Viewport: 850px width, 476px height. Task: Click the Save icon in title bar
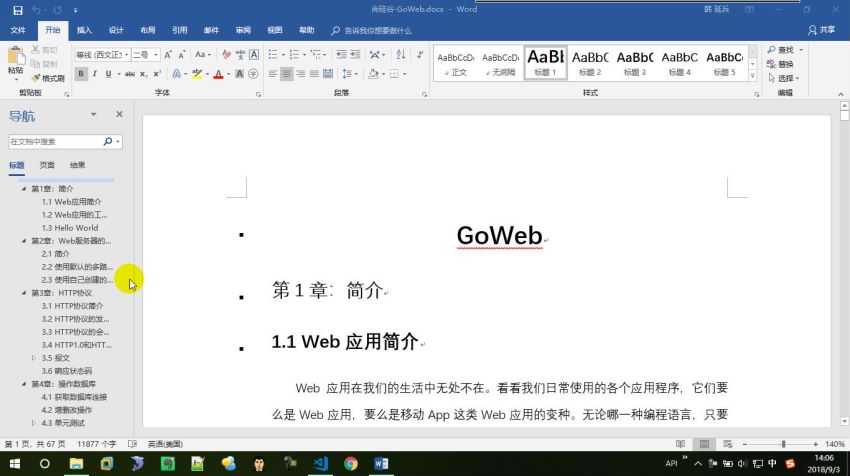[x=18, y=10]
